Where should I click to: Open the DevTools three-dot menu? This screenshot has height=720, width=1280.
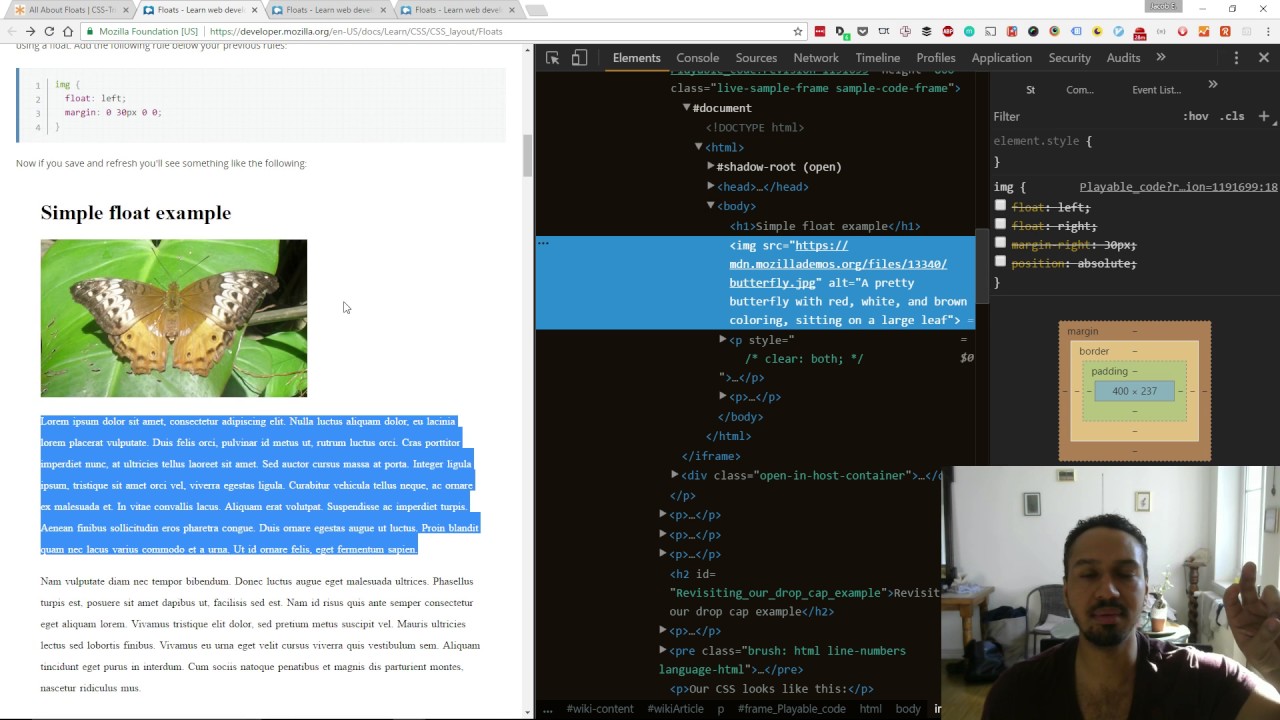(x=1237, y=58)
